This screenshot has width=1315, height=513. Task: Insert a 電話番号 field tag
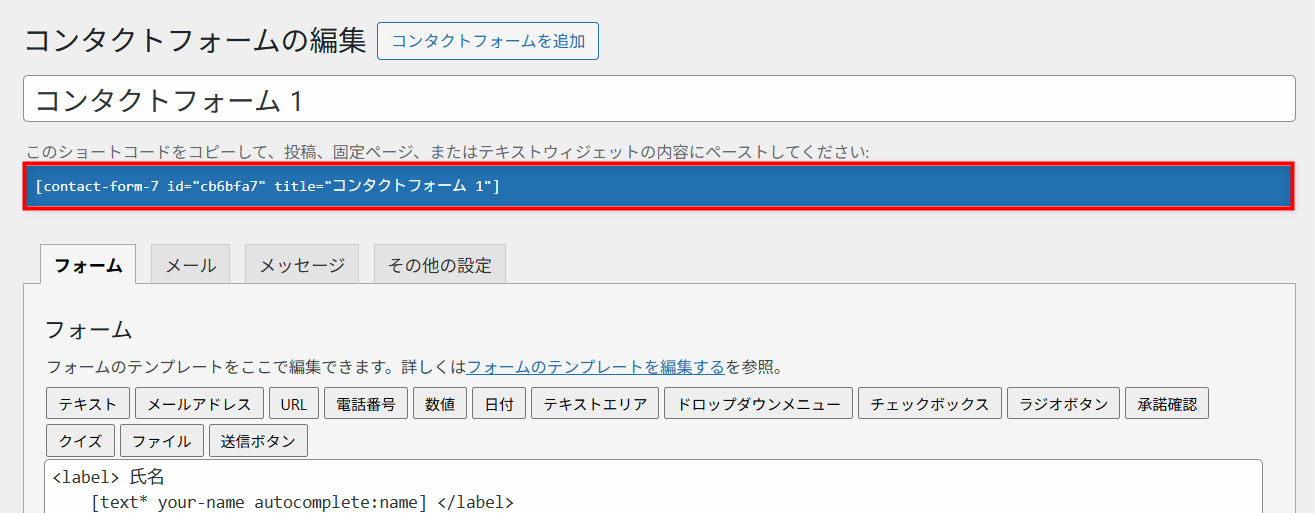[366, 404]
